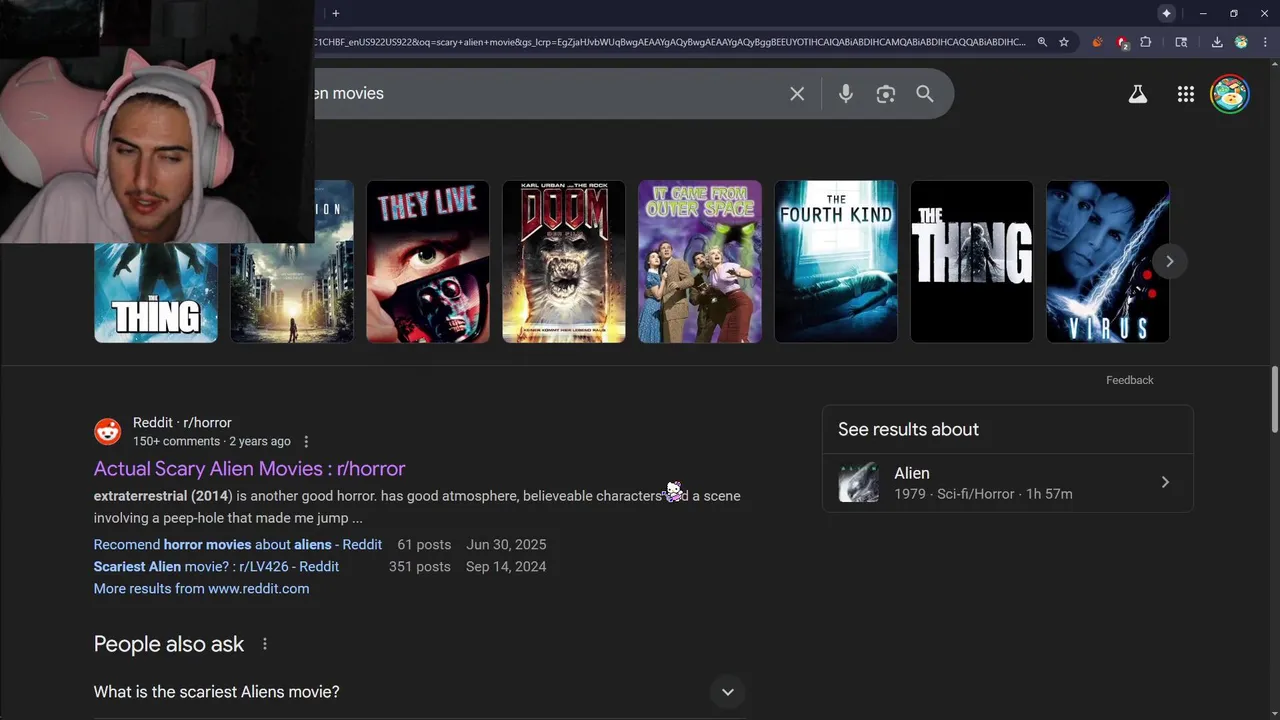Bookmark this page with the star icon

tap(1064, 42)
